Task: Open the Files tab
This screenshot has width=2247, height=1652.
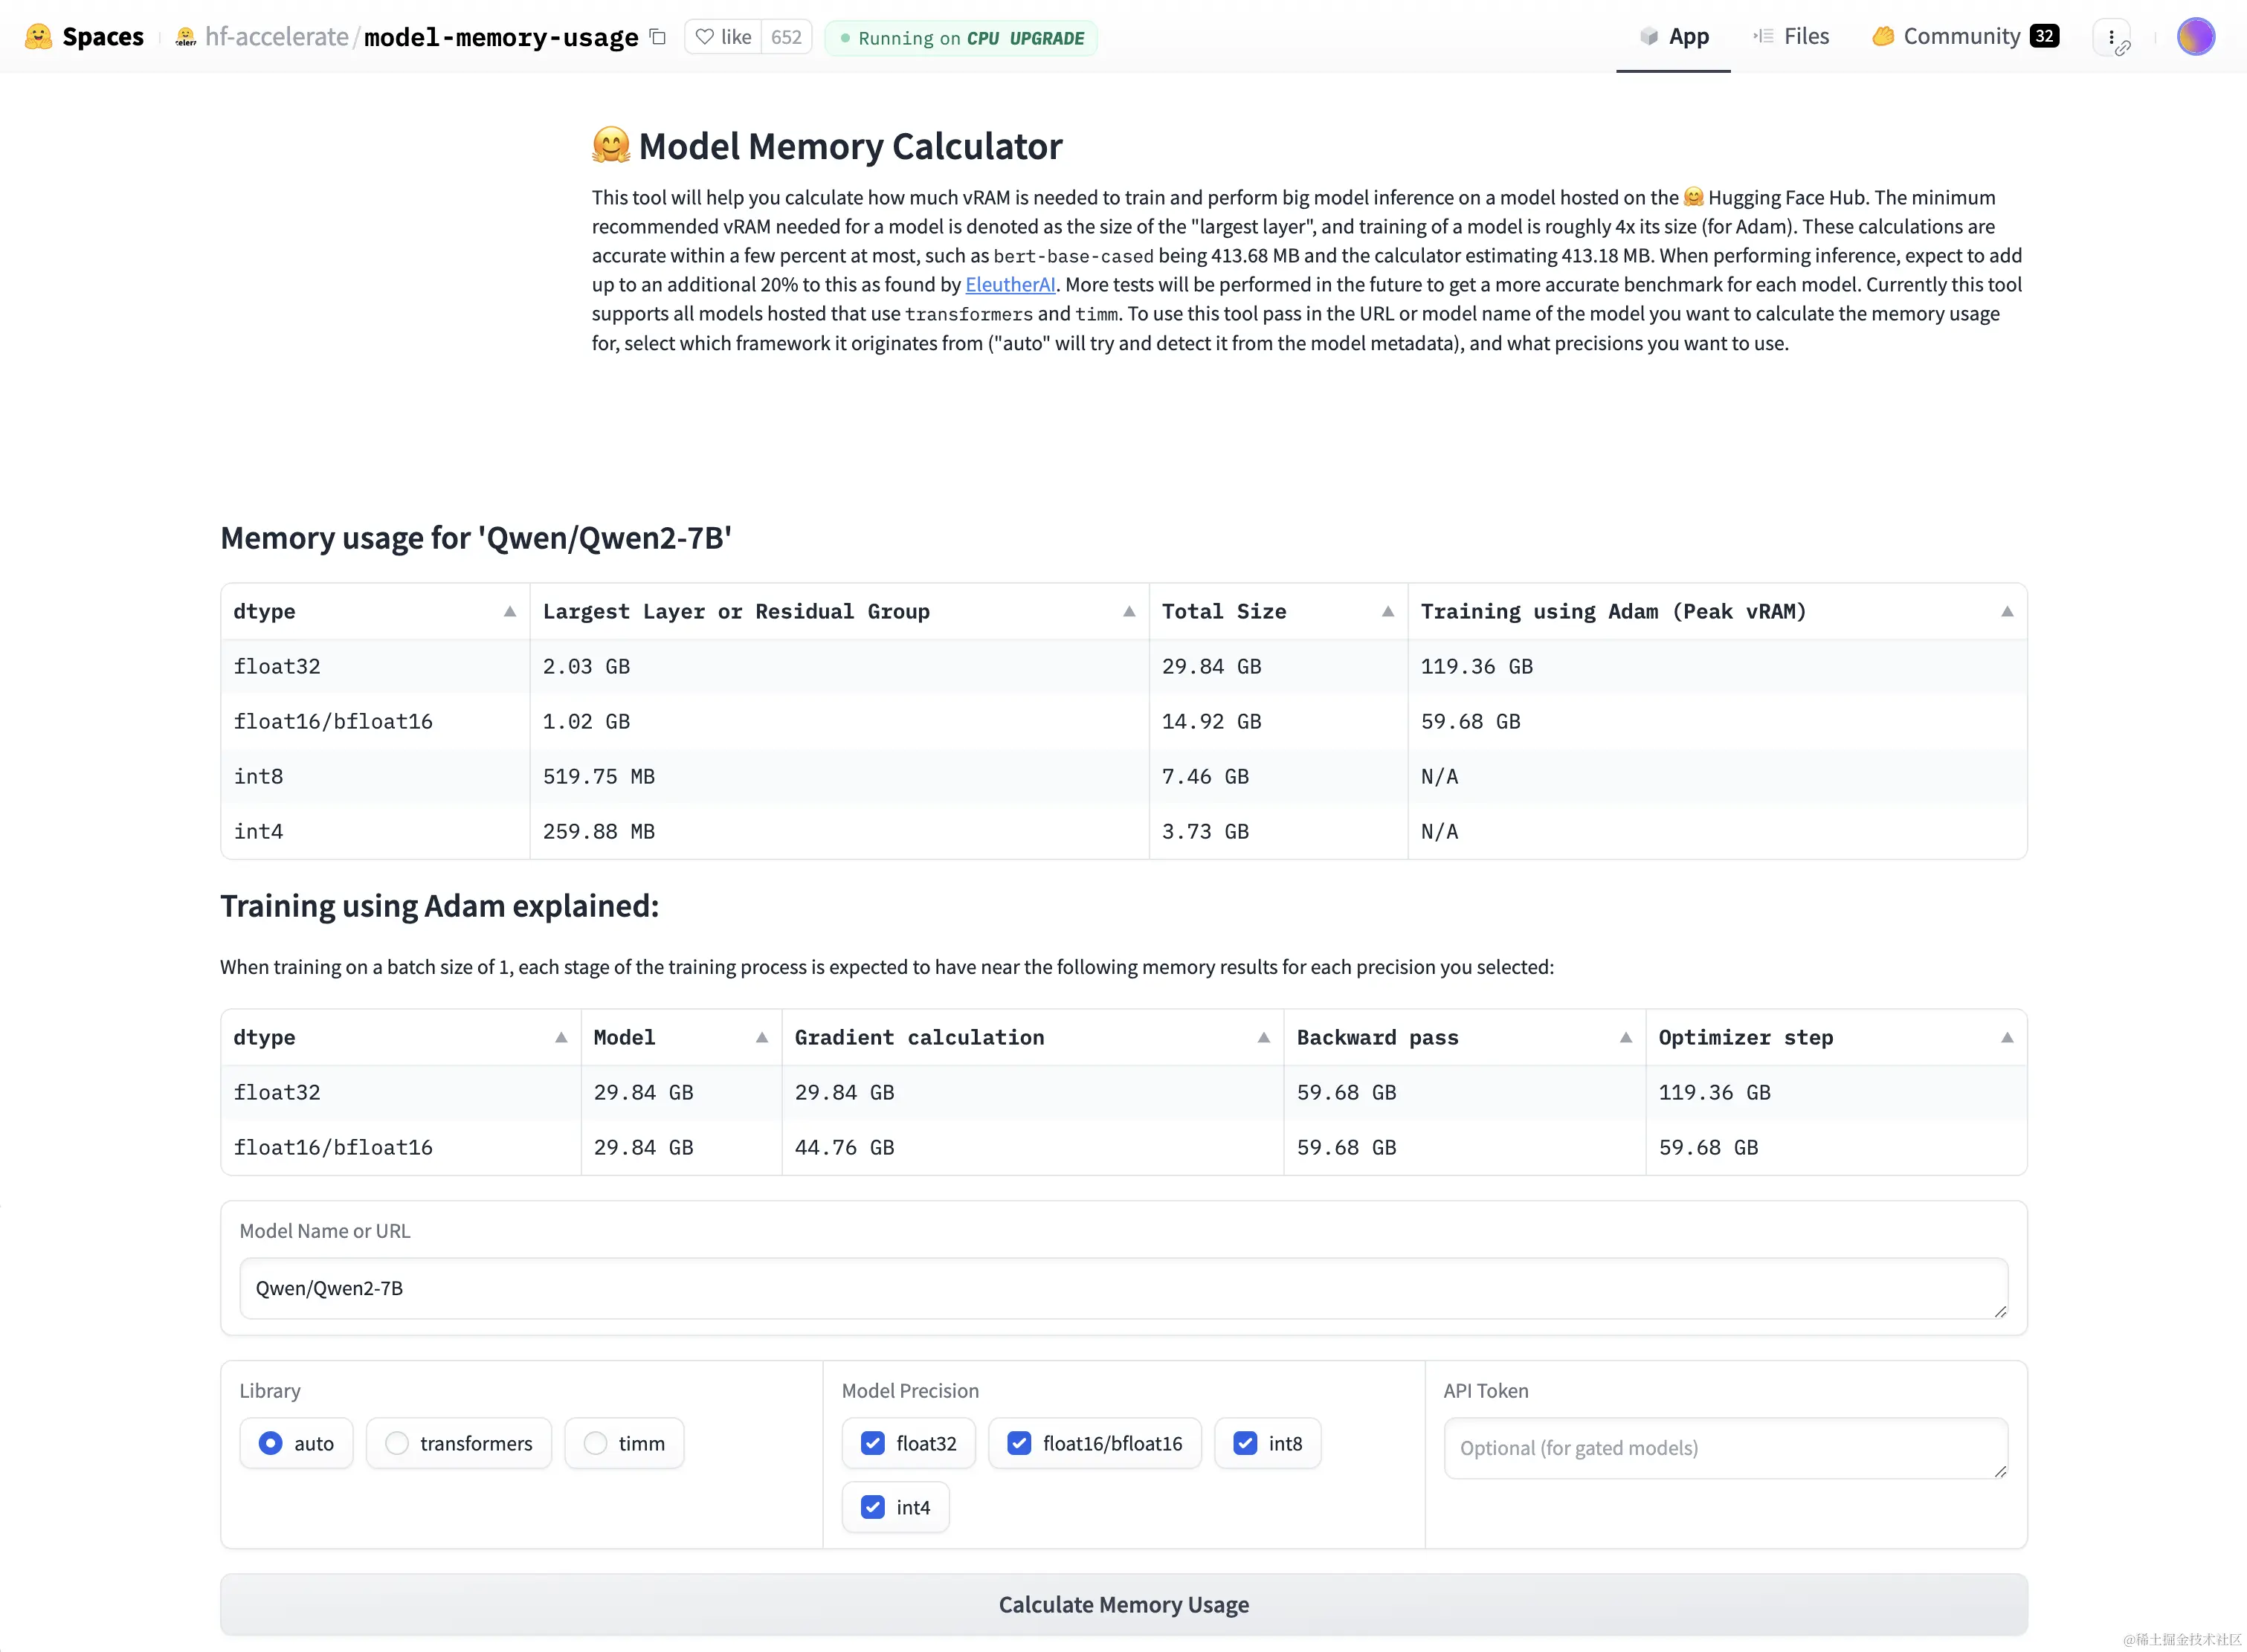Action: point(1791,37)
